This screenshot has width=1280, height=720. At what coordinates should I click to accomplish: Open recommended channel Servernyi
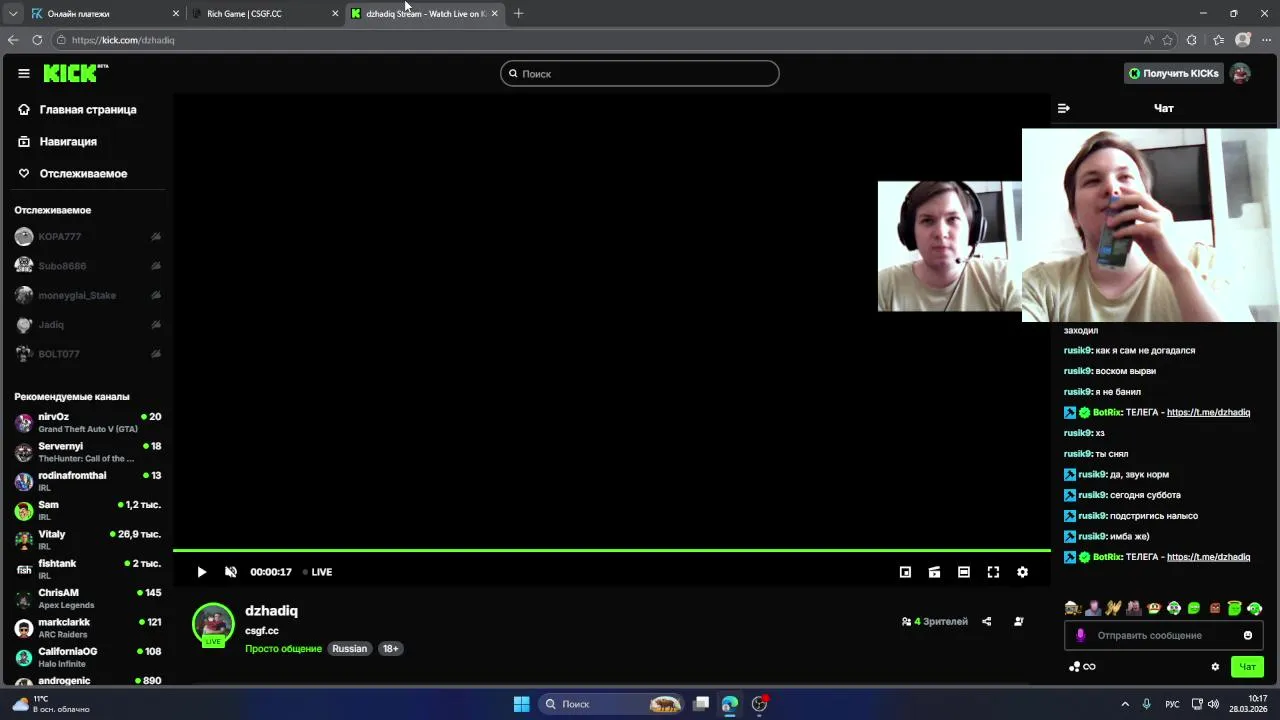[x=88, y=452]
